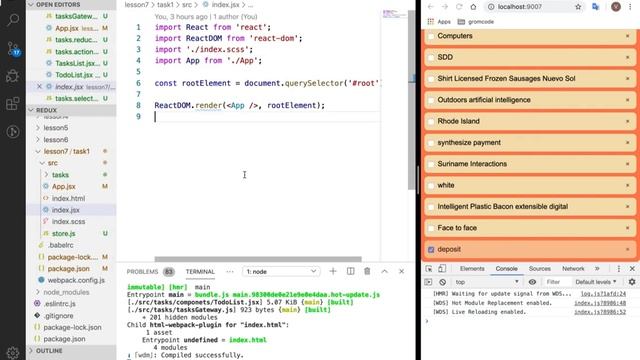Open the log.js source link in console

coord(603,294)
